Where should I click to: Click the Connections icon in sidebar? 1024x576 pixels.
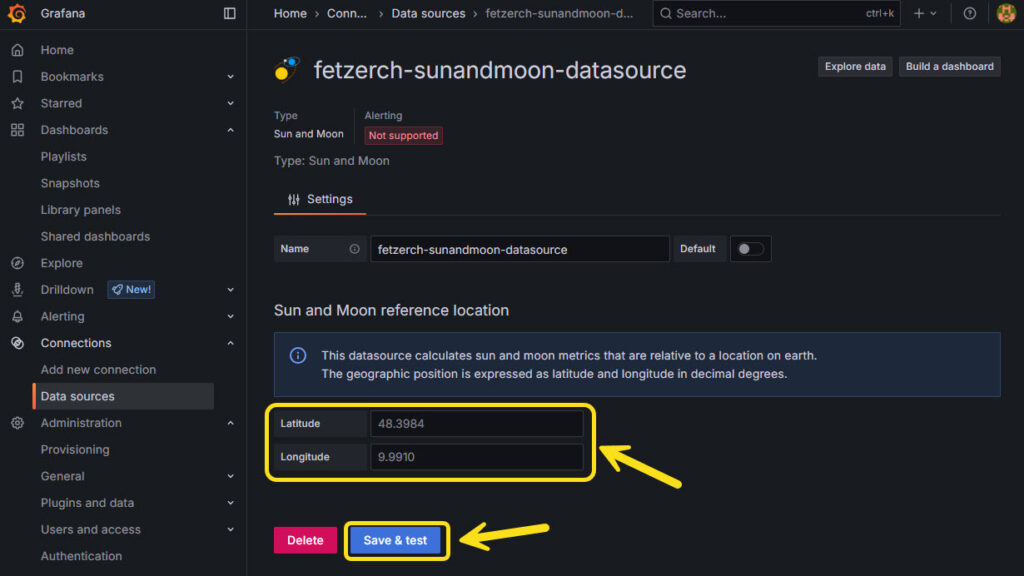point(18,343)
